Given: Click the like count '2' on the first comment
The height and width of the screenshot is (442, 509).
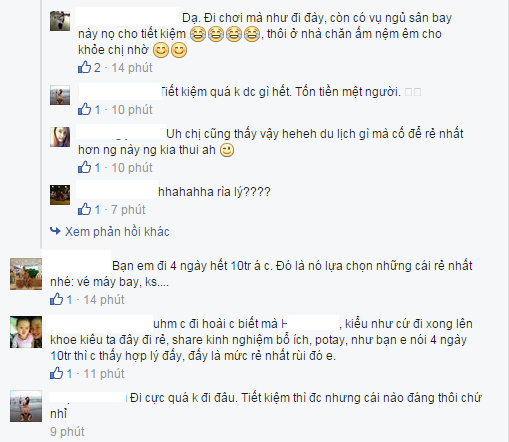Looking at the screenshot, I should click(97, 68).
